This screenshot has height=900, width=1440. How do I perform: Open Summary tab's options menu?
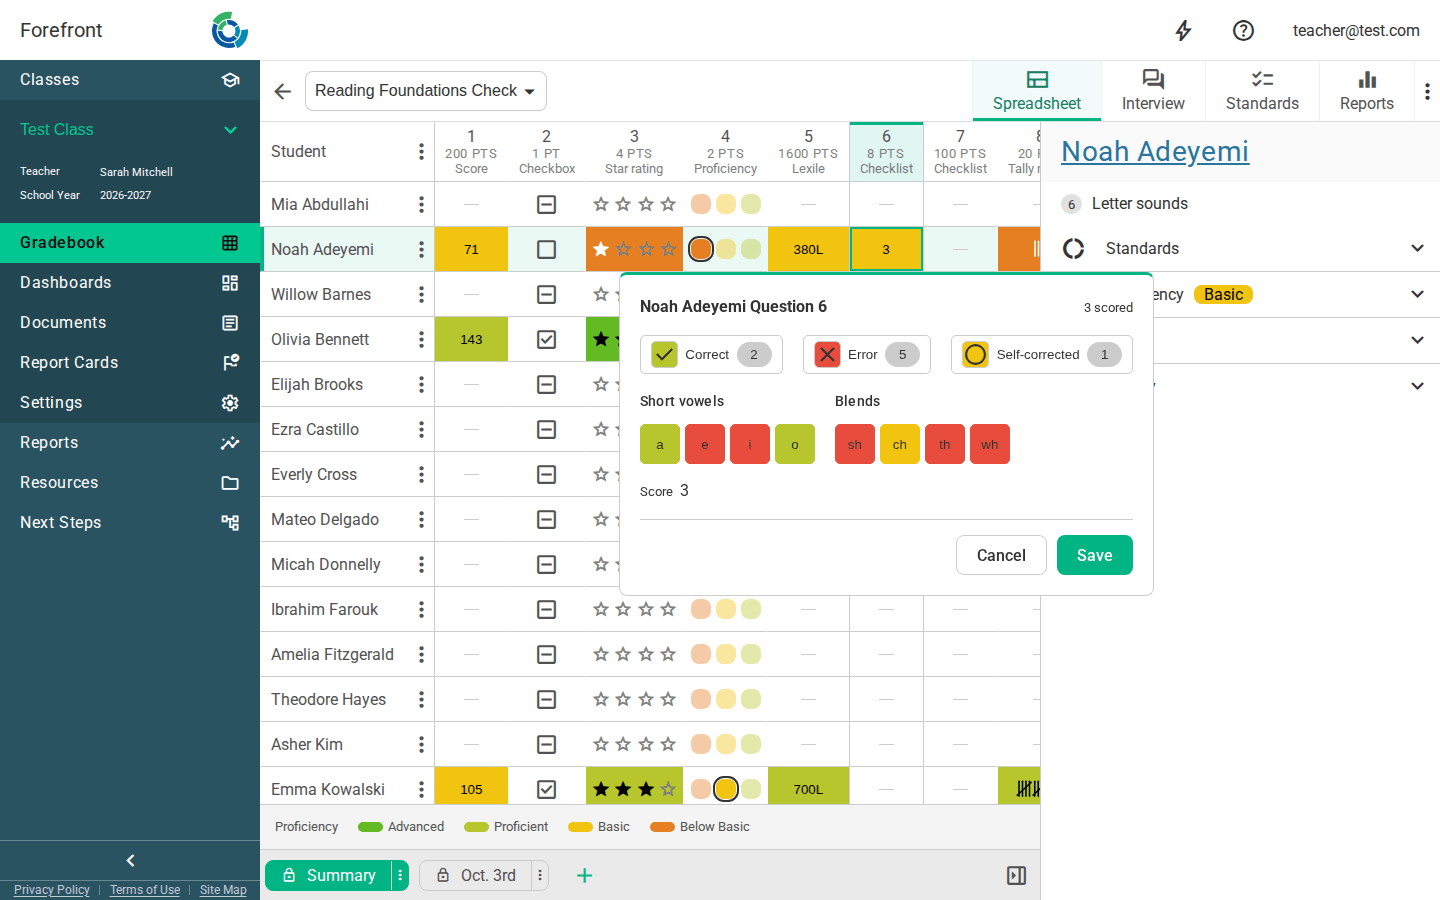coord(400,875)
